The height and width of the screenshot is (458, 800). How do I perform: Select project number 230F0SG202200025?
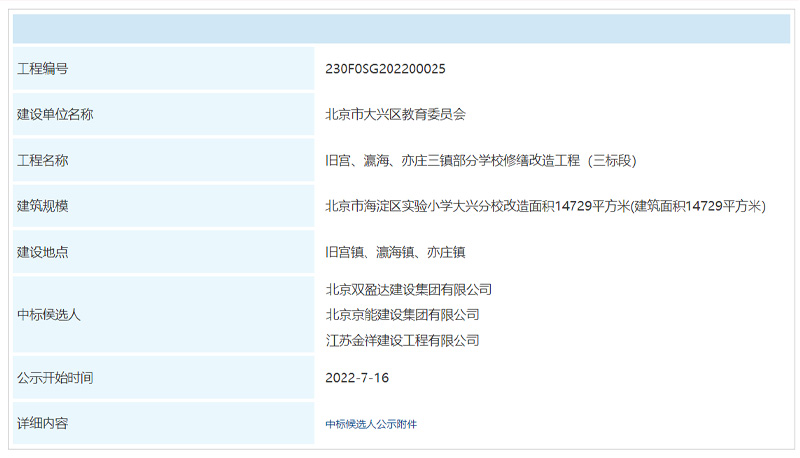coord(385,69)
